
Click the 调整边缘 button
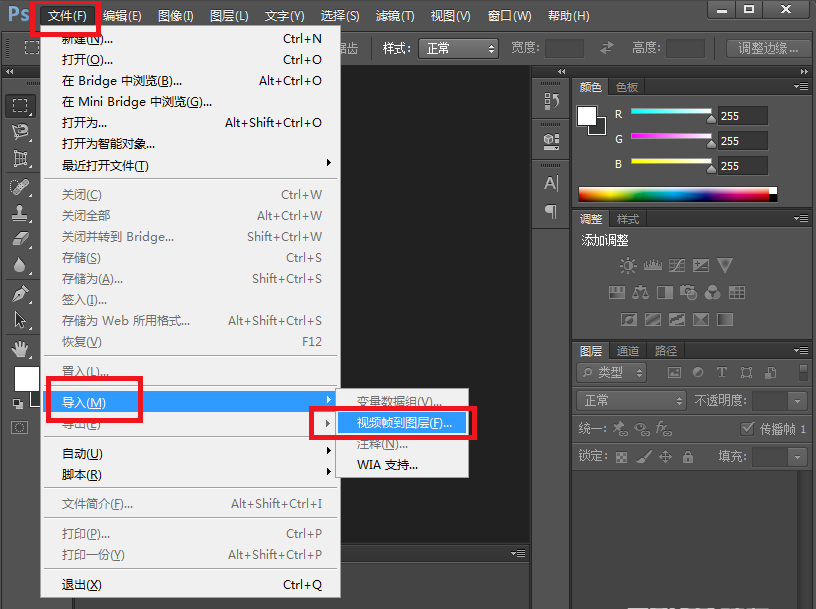[768, 47]
